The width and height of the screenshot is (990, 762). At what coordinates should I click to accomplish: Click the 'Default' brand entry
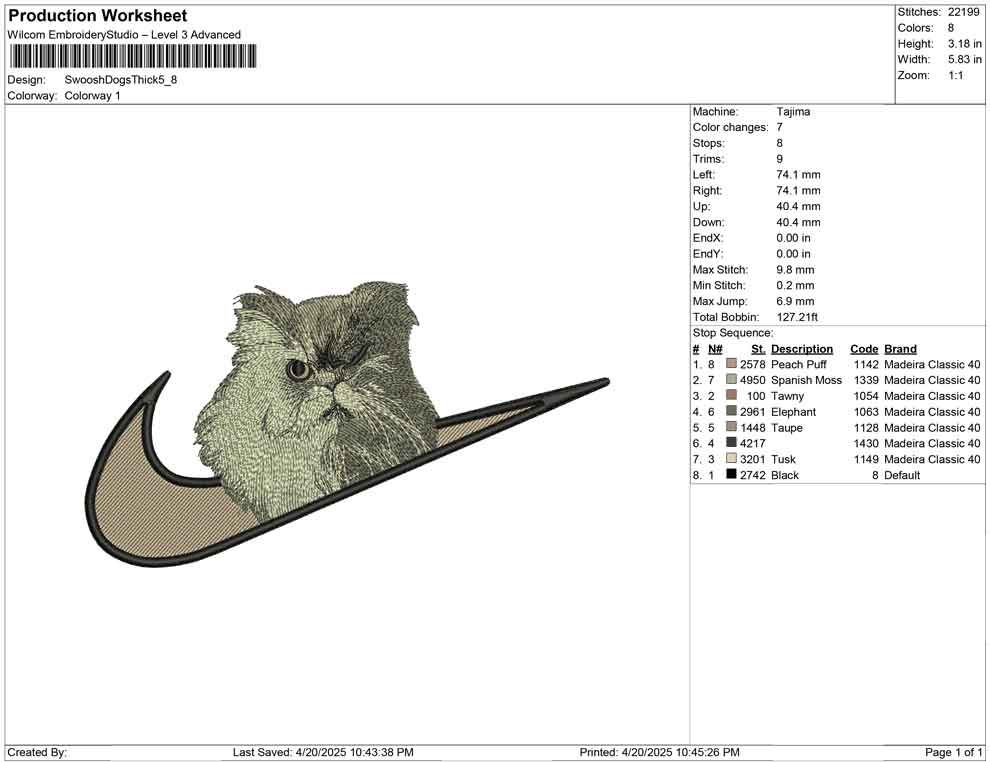click(903, 475)
